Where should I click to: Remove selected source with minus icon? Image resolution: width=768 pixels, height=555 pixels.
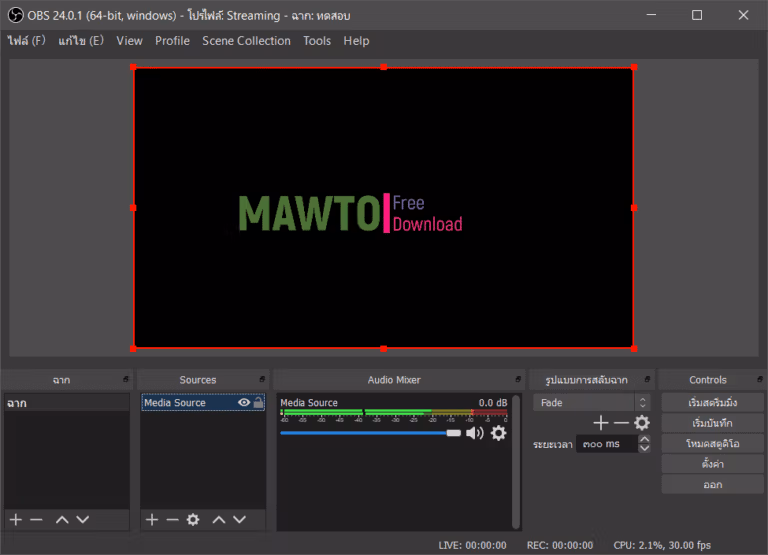pyautogui.click(x=172, y=519)
